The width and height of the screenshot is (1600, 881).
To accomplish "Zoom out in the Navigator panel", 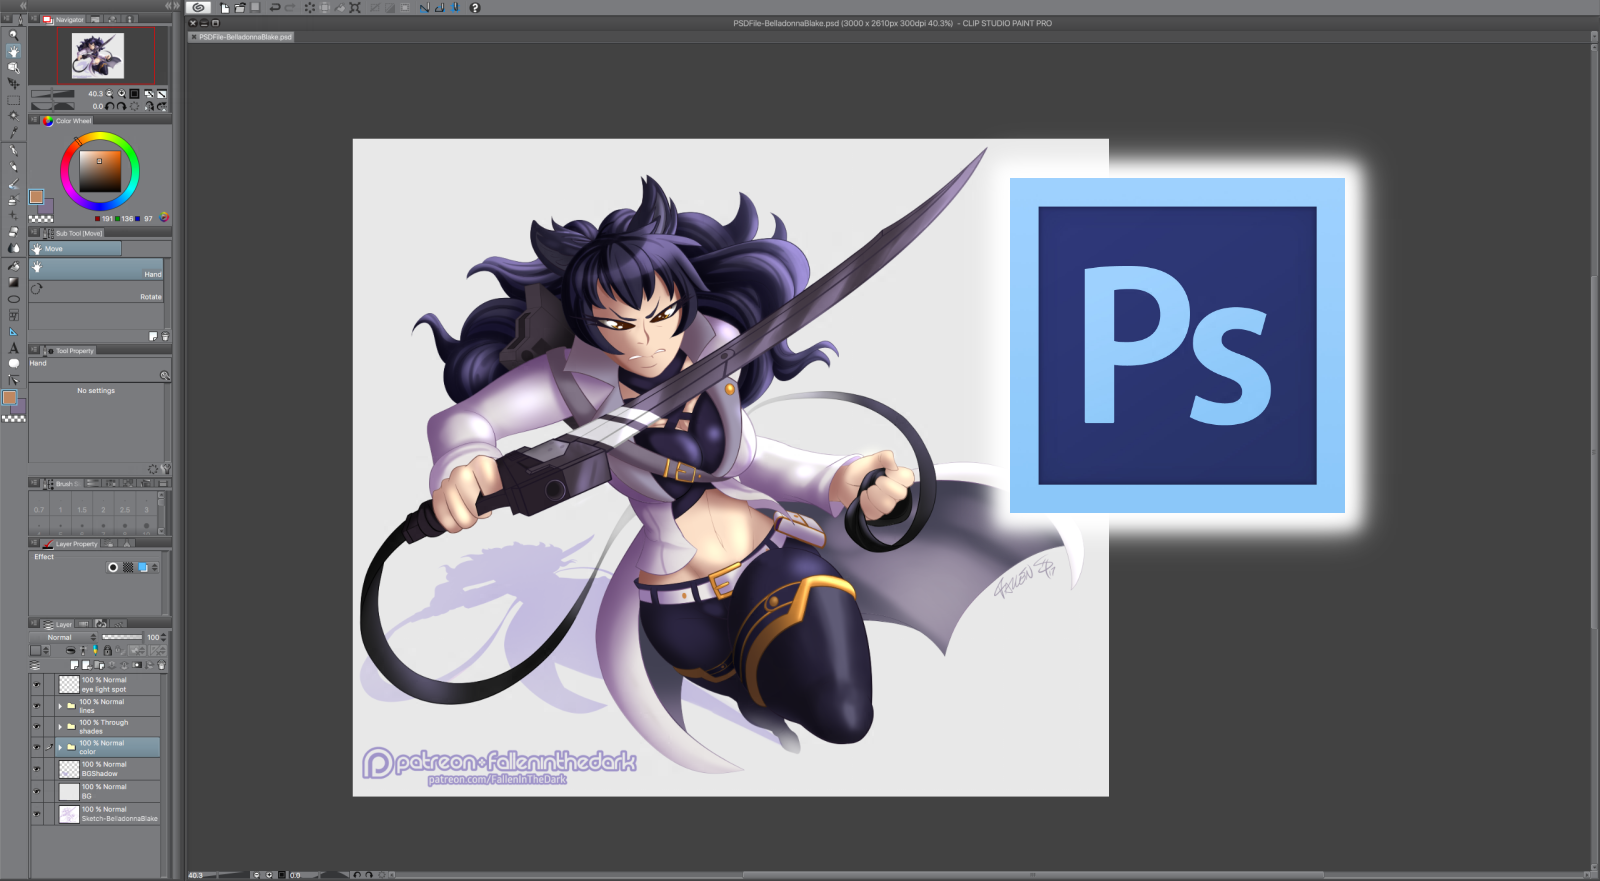I will [109, 94].
